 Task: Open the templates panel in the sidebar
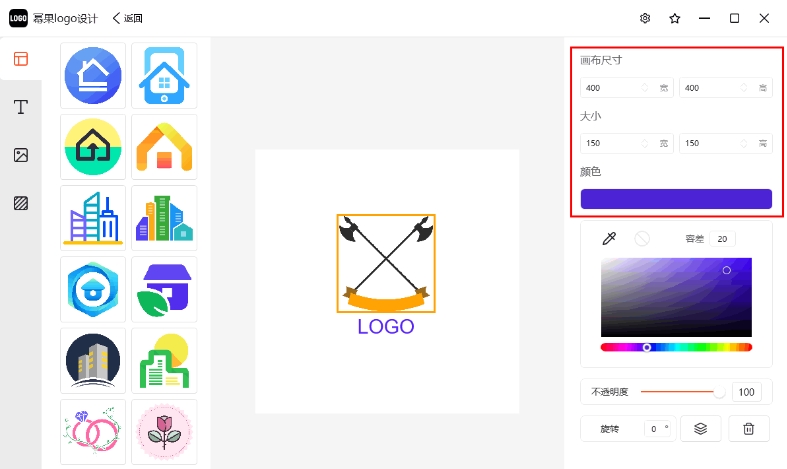21,59
